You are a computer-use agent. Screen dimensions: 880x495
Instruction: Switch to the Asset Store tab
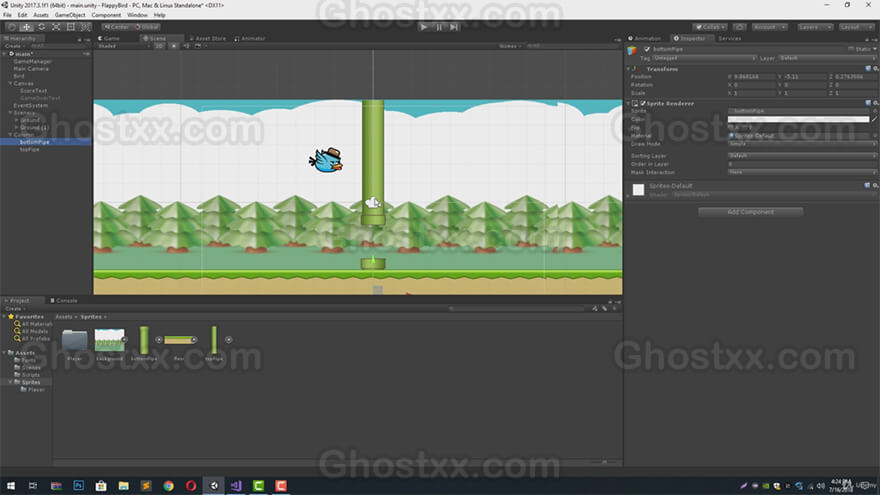(208, 38)
